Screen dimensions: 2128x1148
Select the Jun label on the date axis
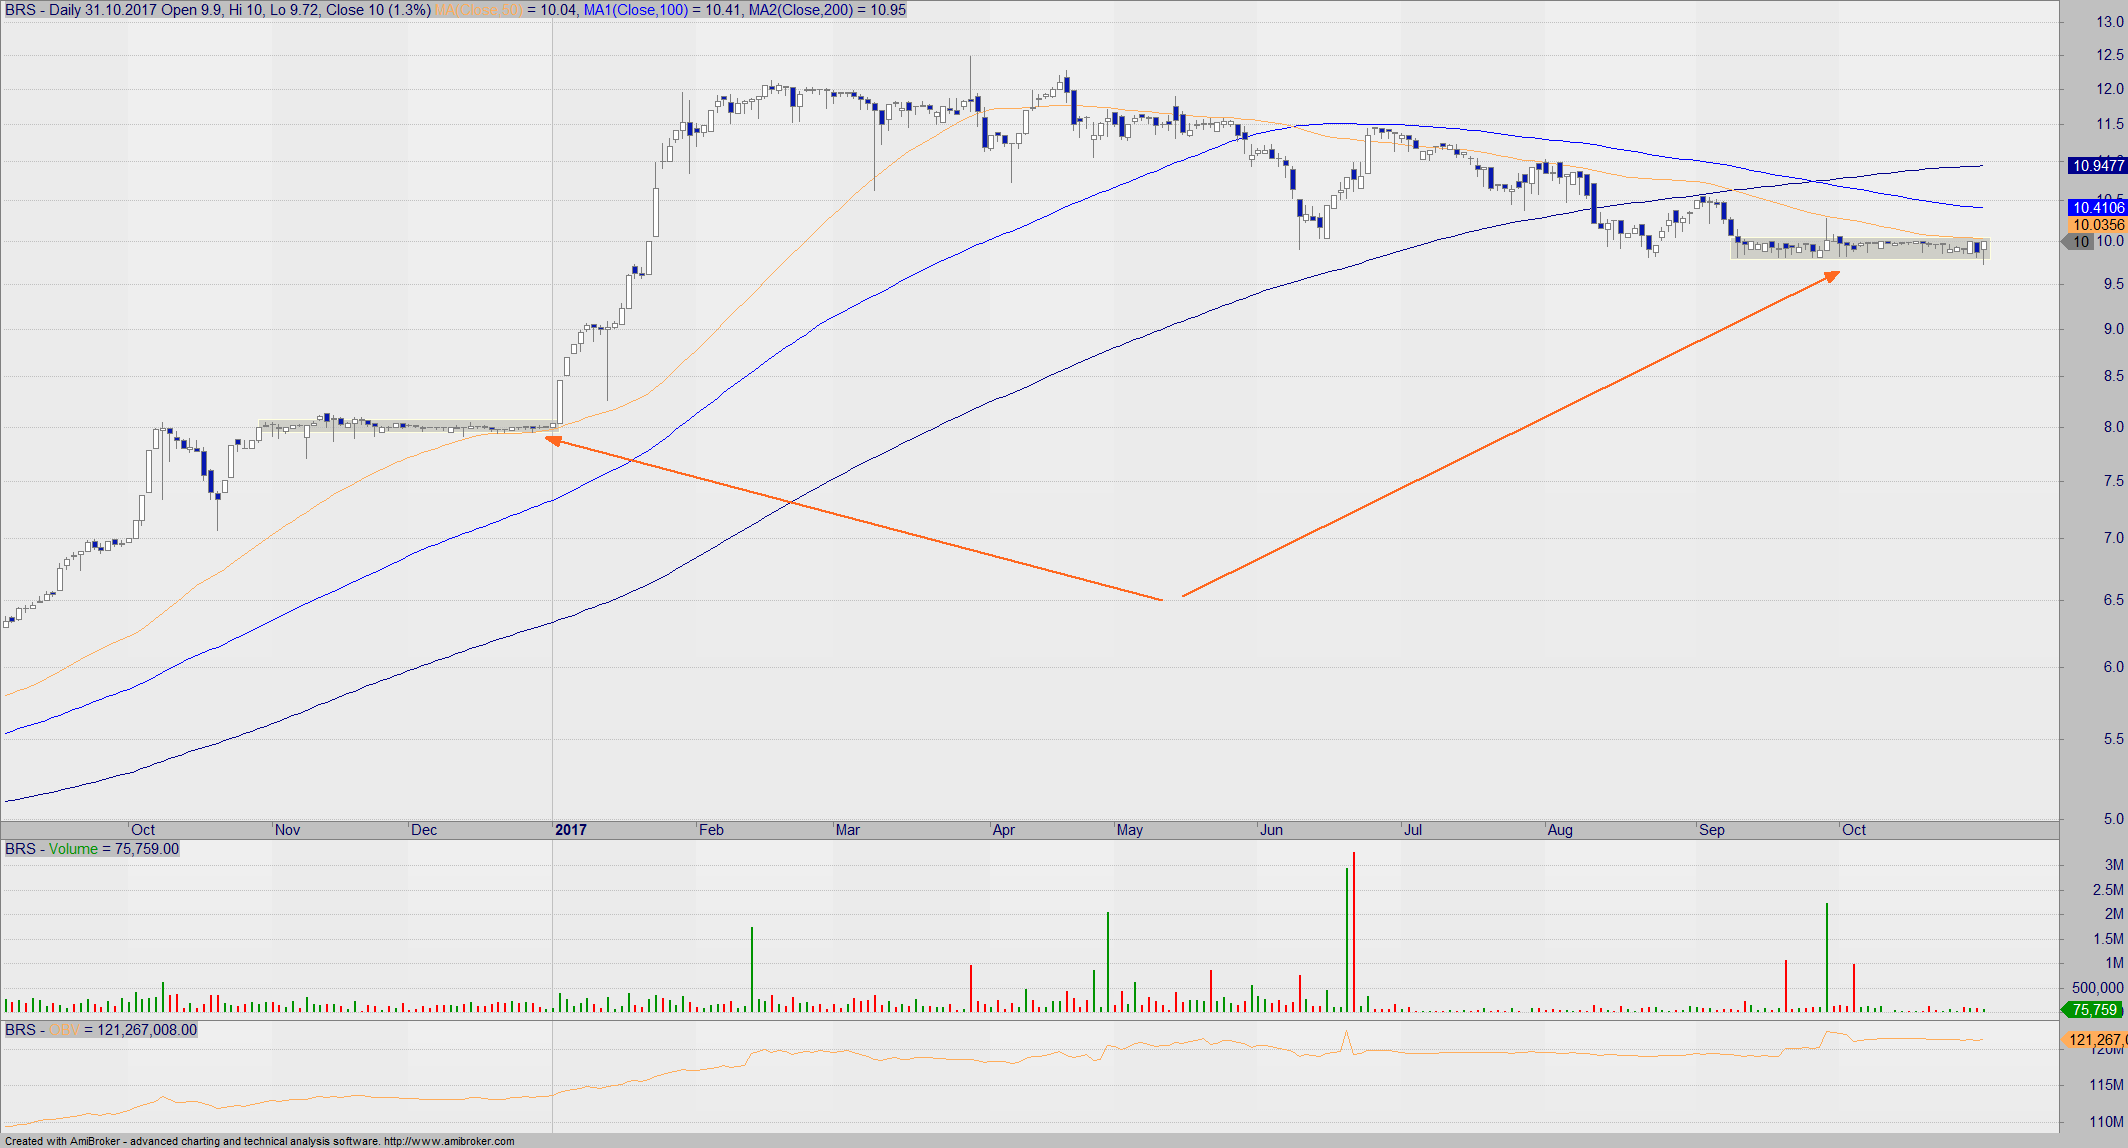coord(1271,830)
